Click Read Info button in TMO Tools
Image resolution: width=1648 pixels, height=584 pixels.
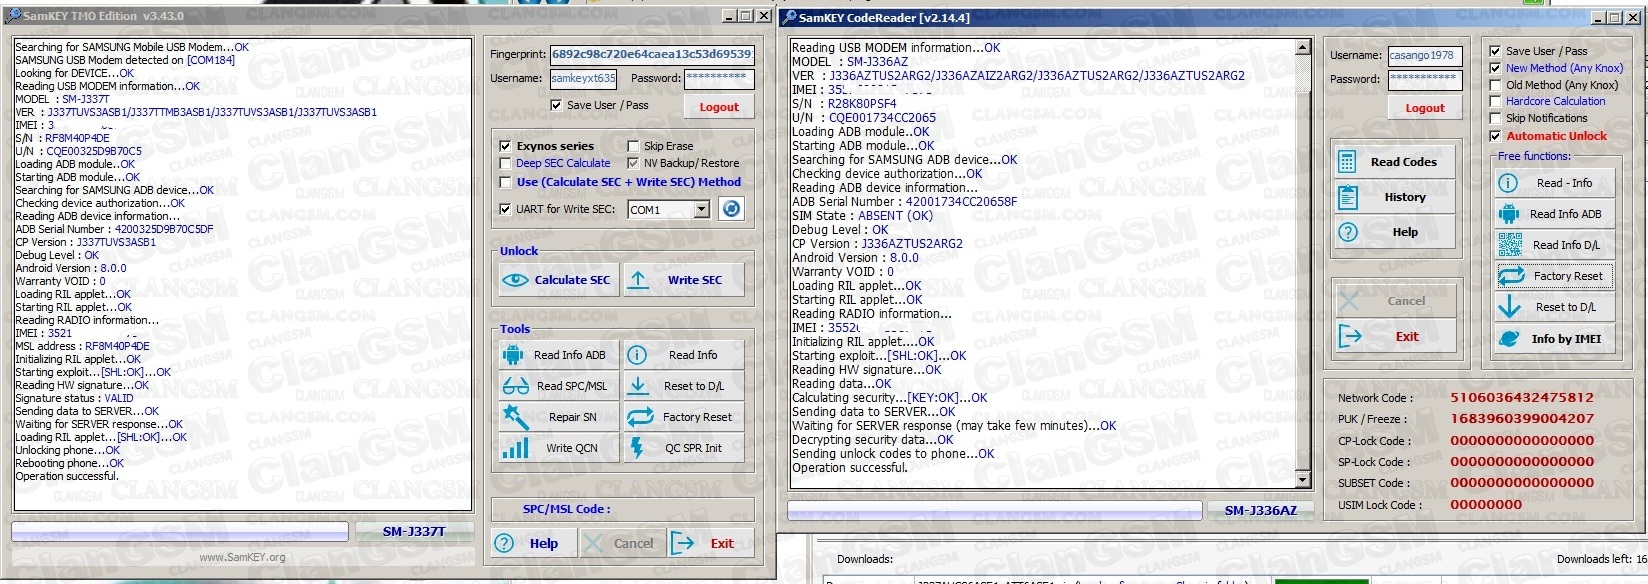coord(684,355)
